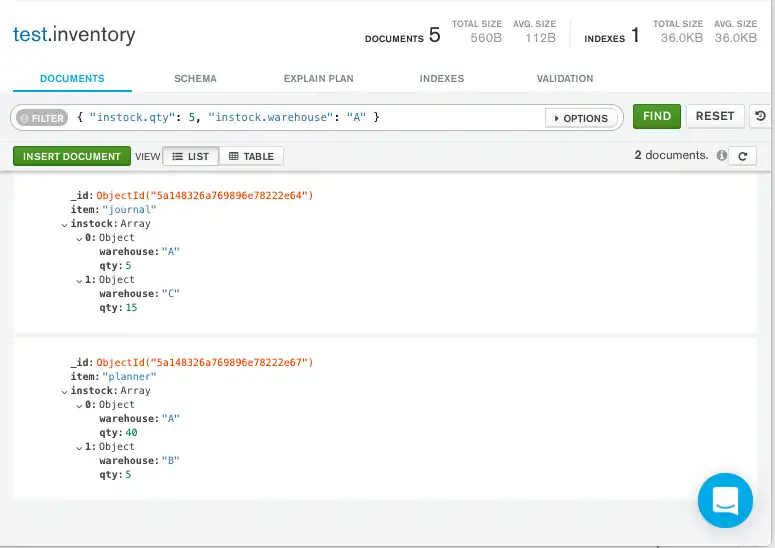Switch to TABLE view

pos(251,156)
